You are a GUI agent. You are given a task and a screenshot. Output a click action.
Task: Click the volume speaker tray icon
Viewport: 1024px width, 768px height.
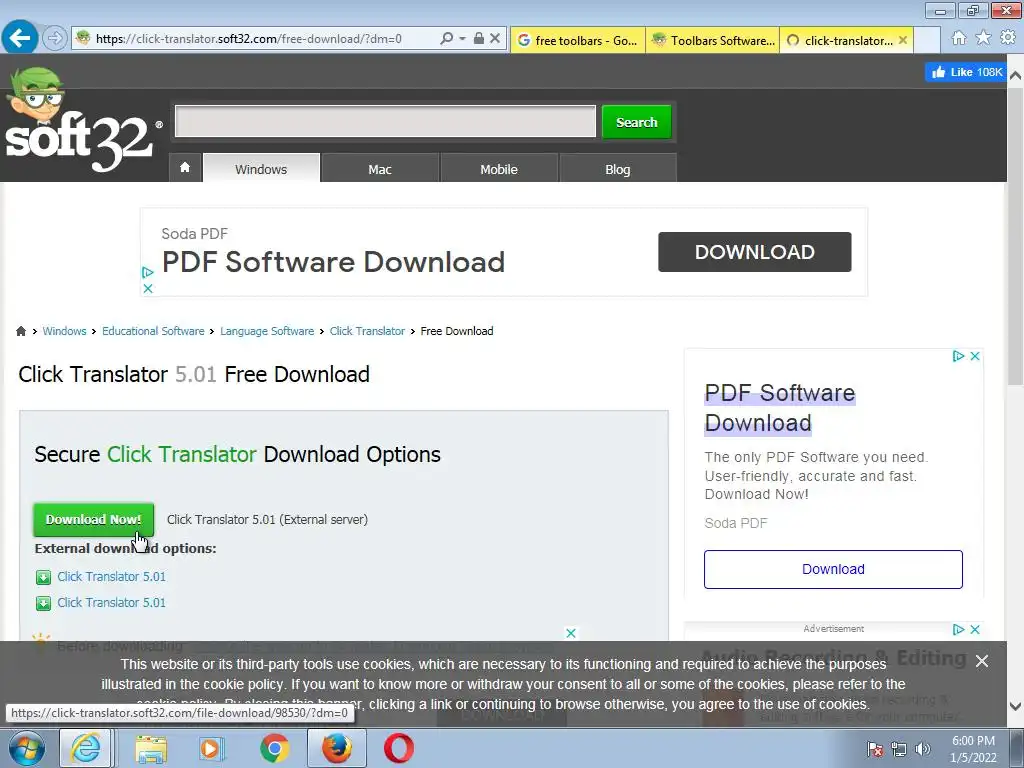point(923,749)
